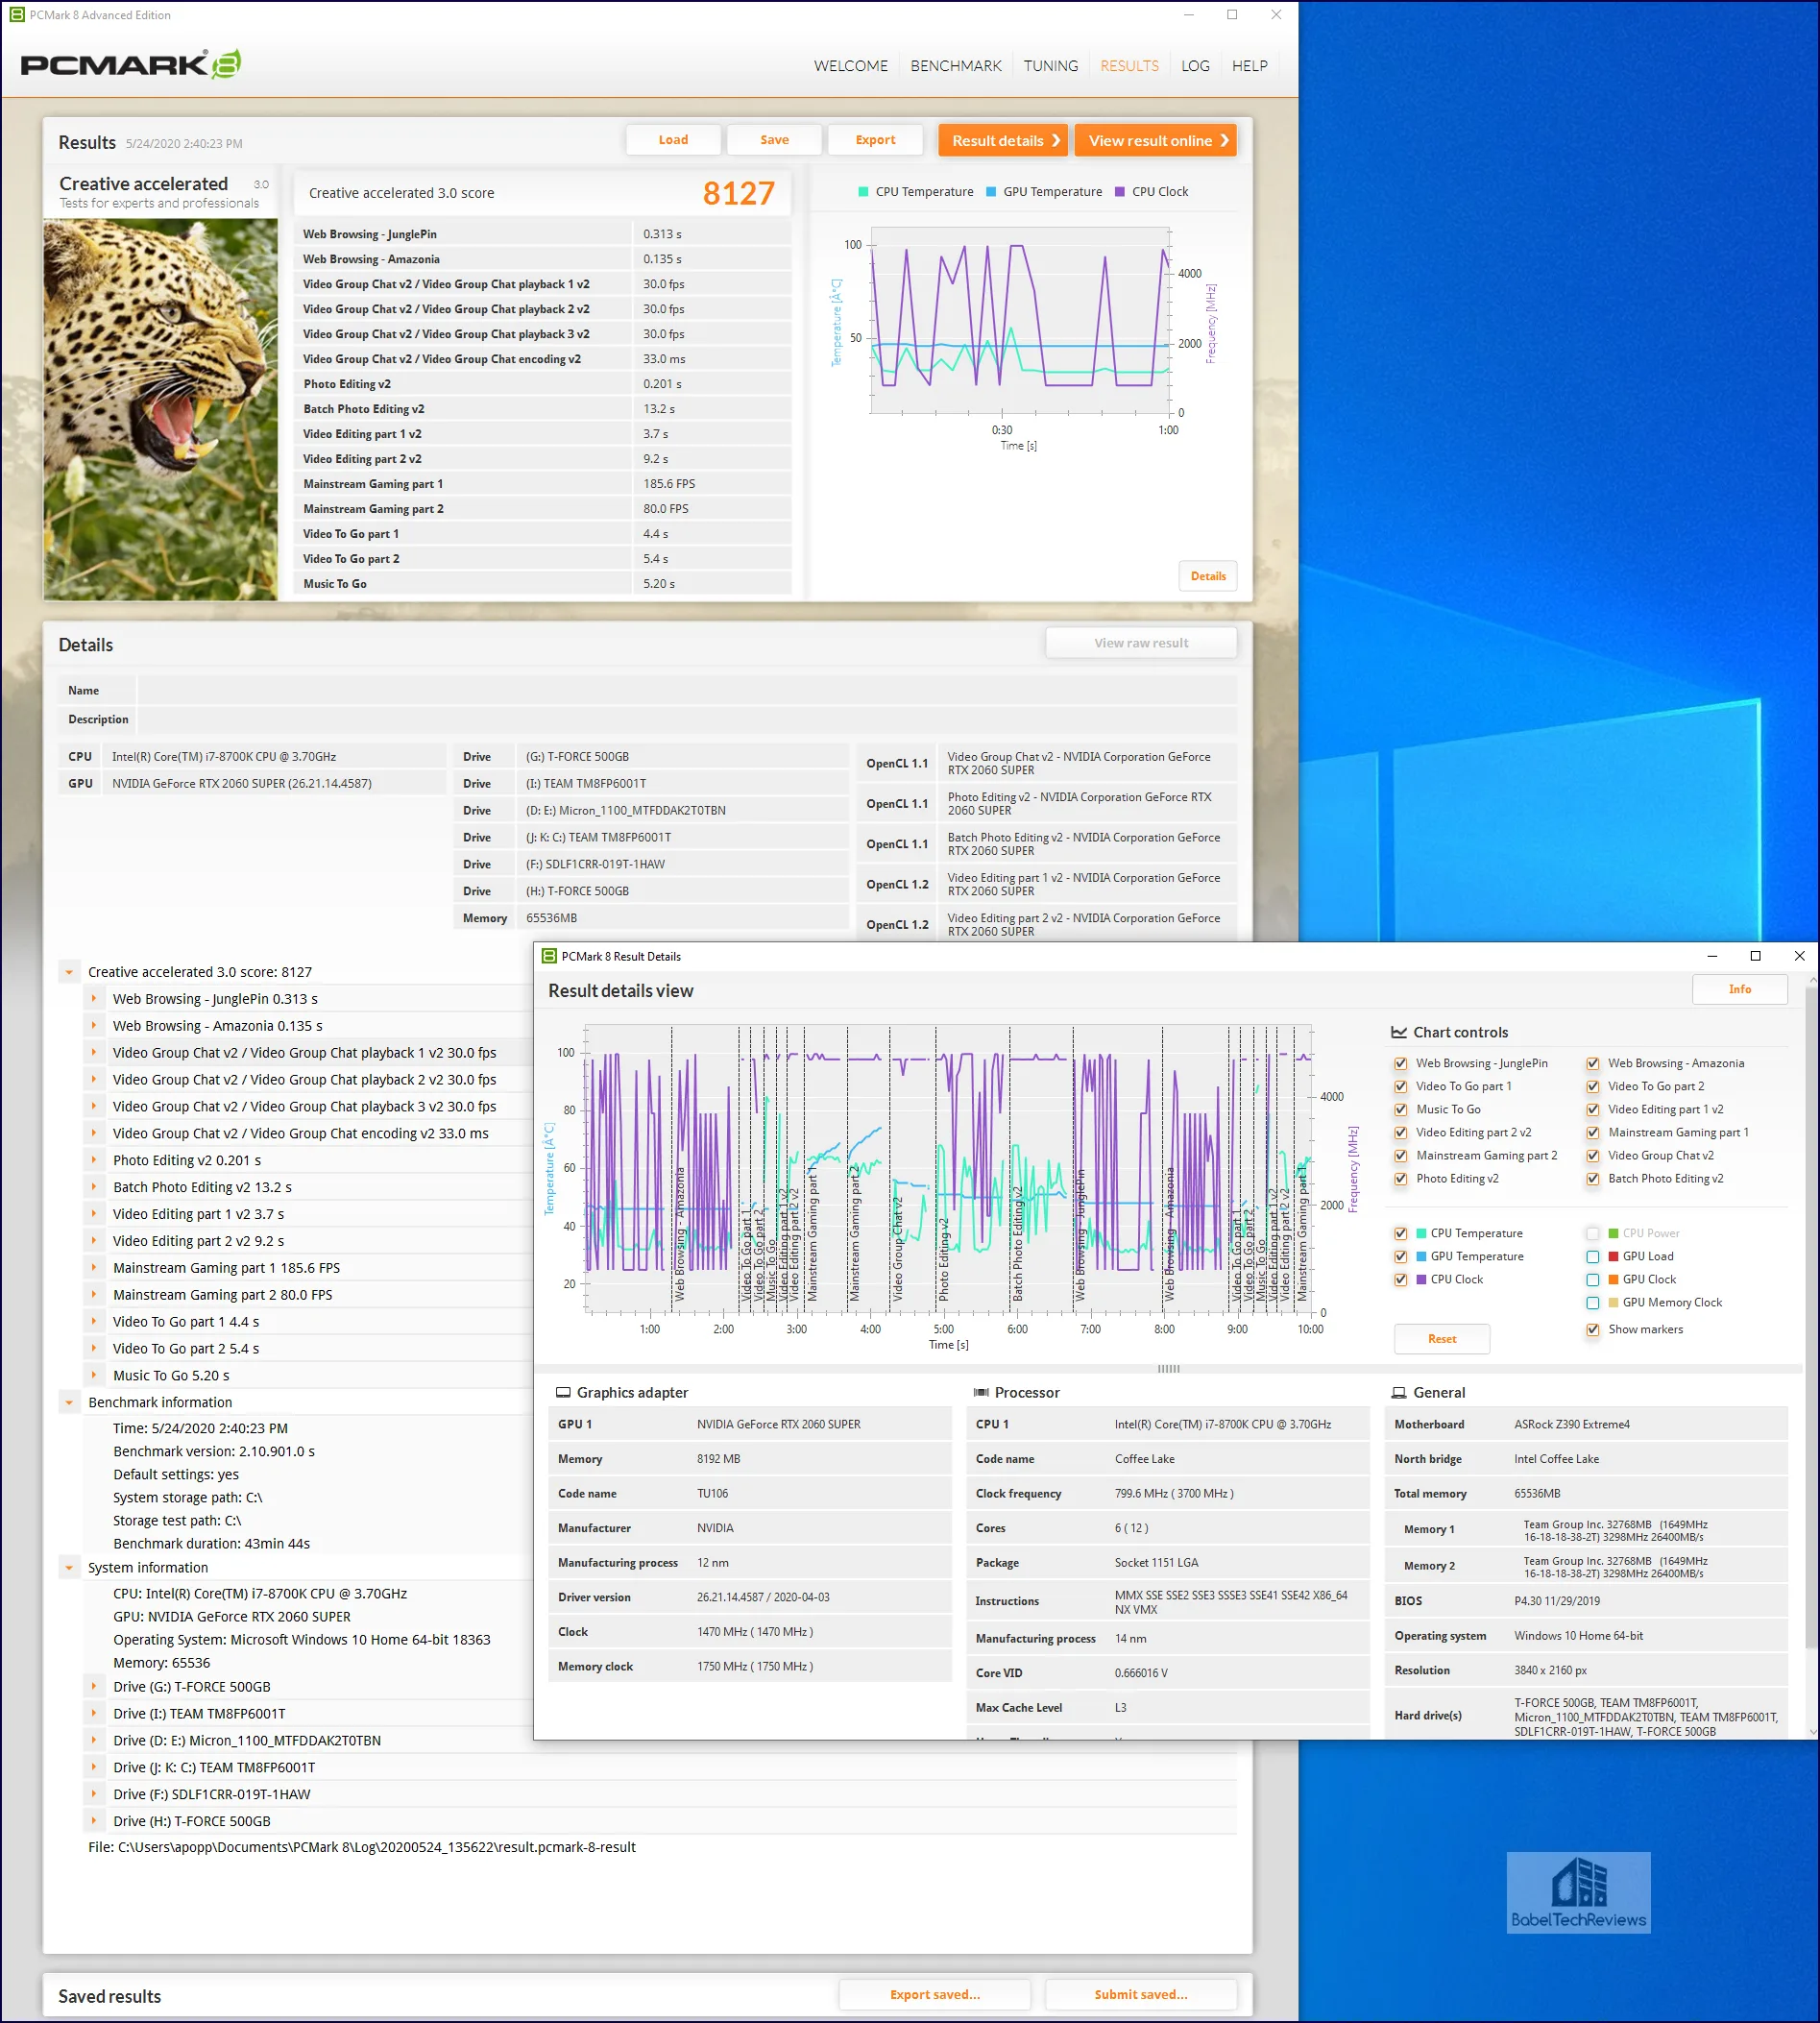Collapse the Creative accelerated 3.0 score tree node
Screen dimensions: 1820x2023
point(69,972)
